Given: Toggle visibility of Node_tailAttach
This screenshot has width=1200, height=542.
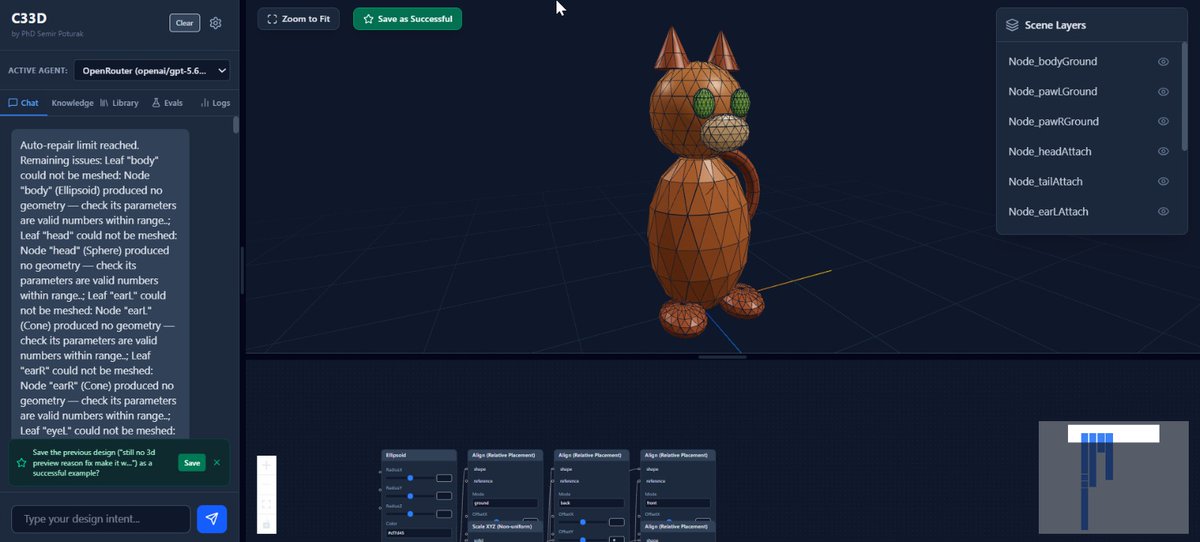Looking at the screenshot, I should (1163, 181).
